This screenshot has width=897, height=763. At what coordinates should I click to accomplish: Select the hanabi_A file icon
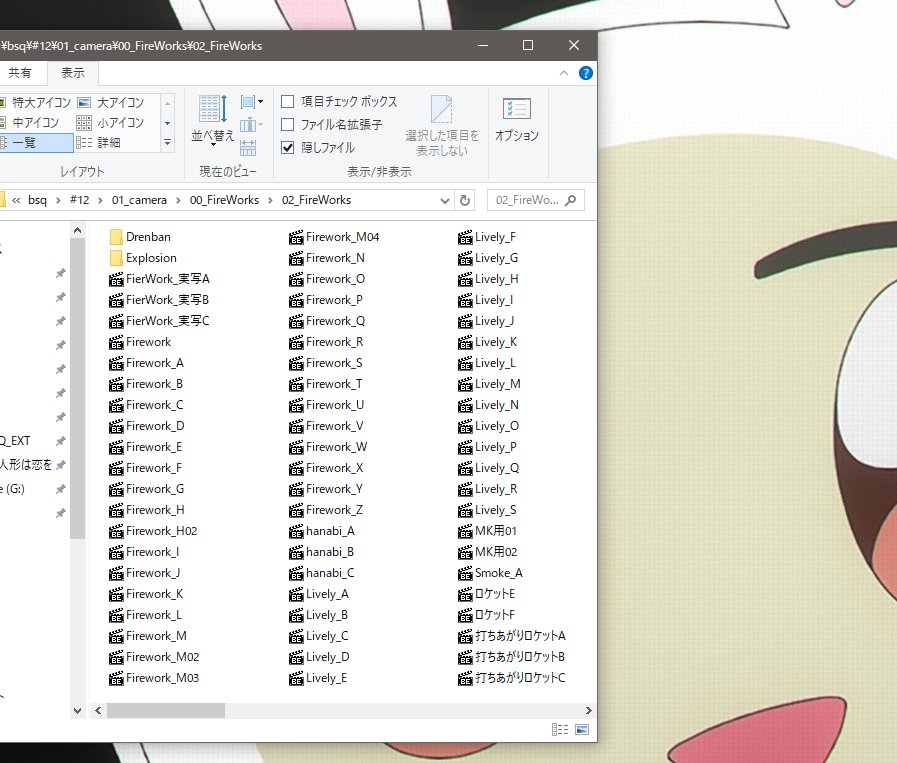pos(296,531)
